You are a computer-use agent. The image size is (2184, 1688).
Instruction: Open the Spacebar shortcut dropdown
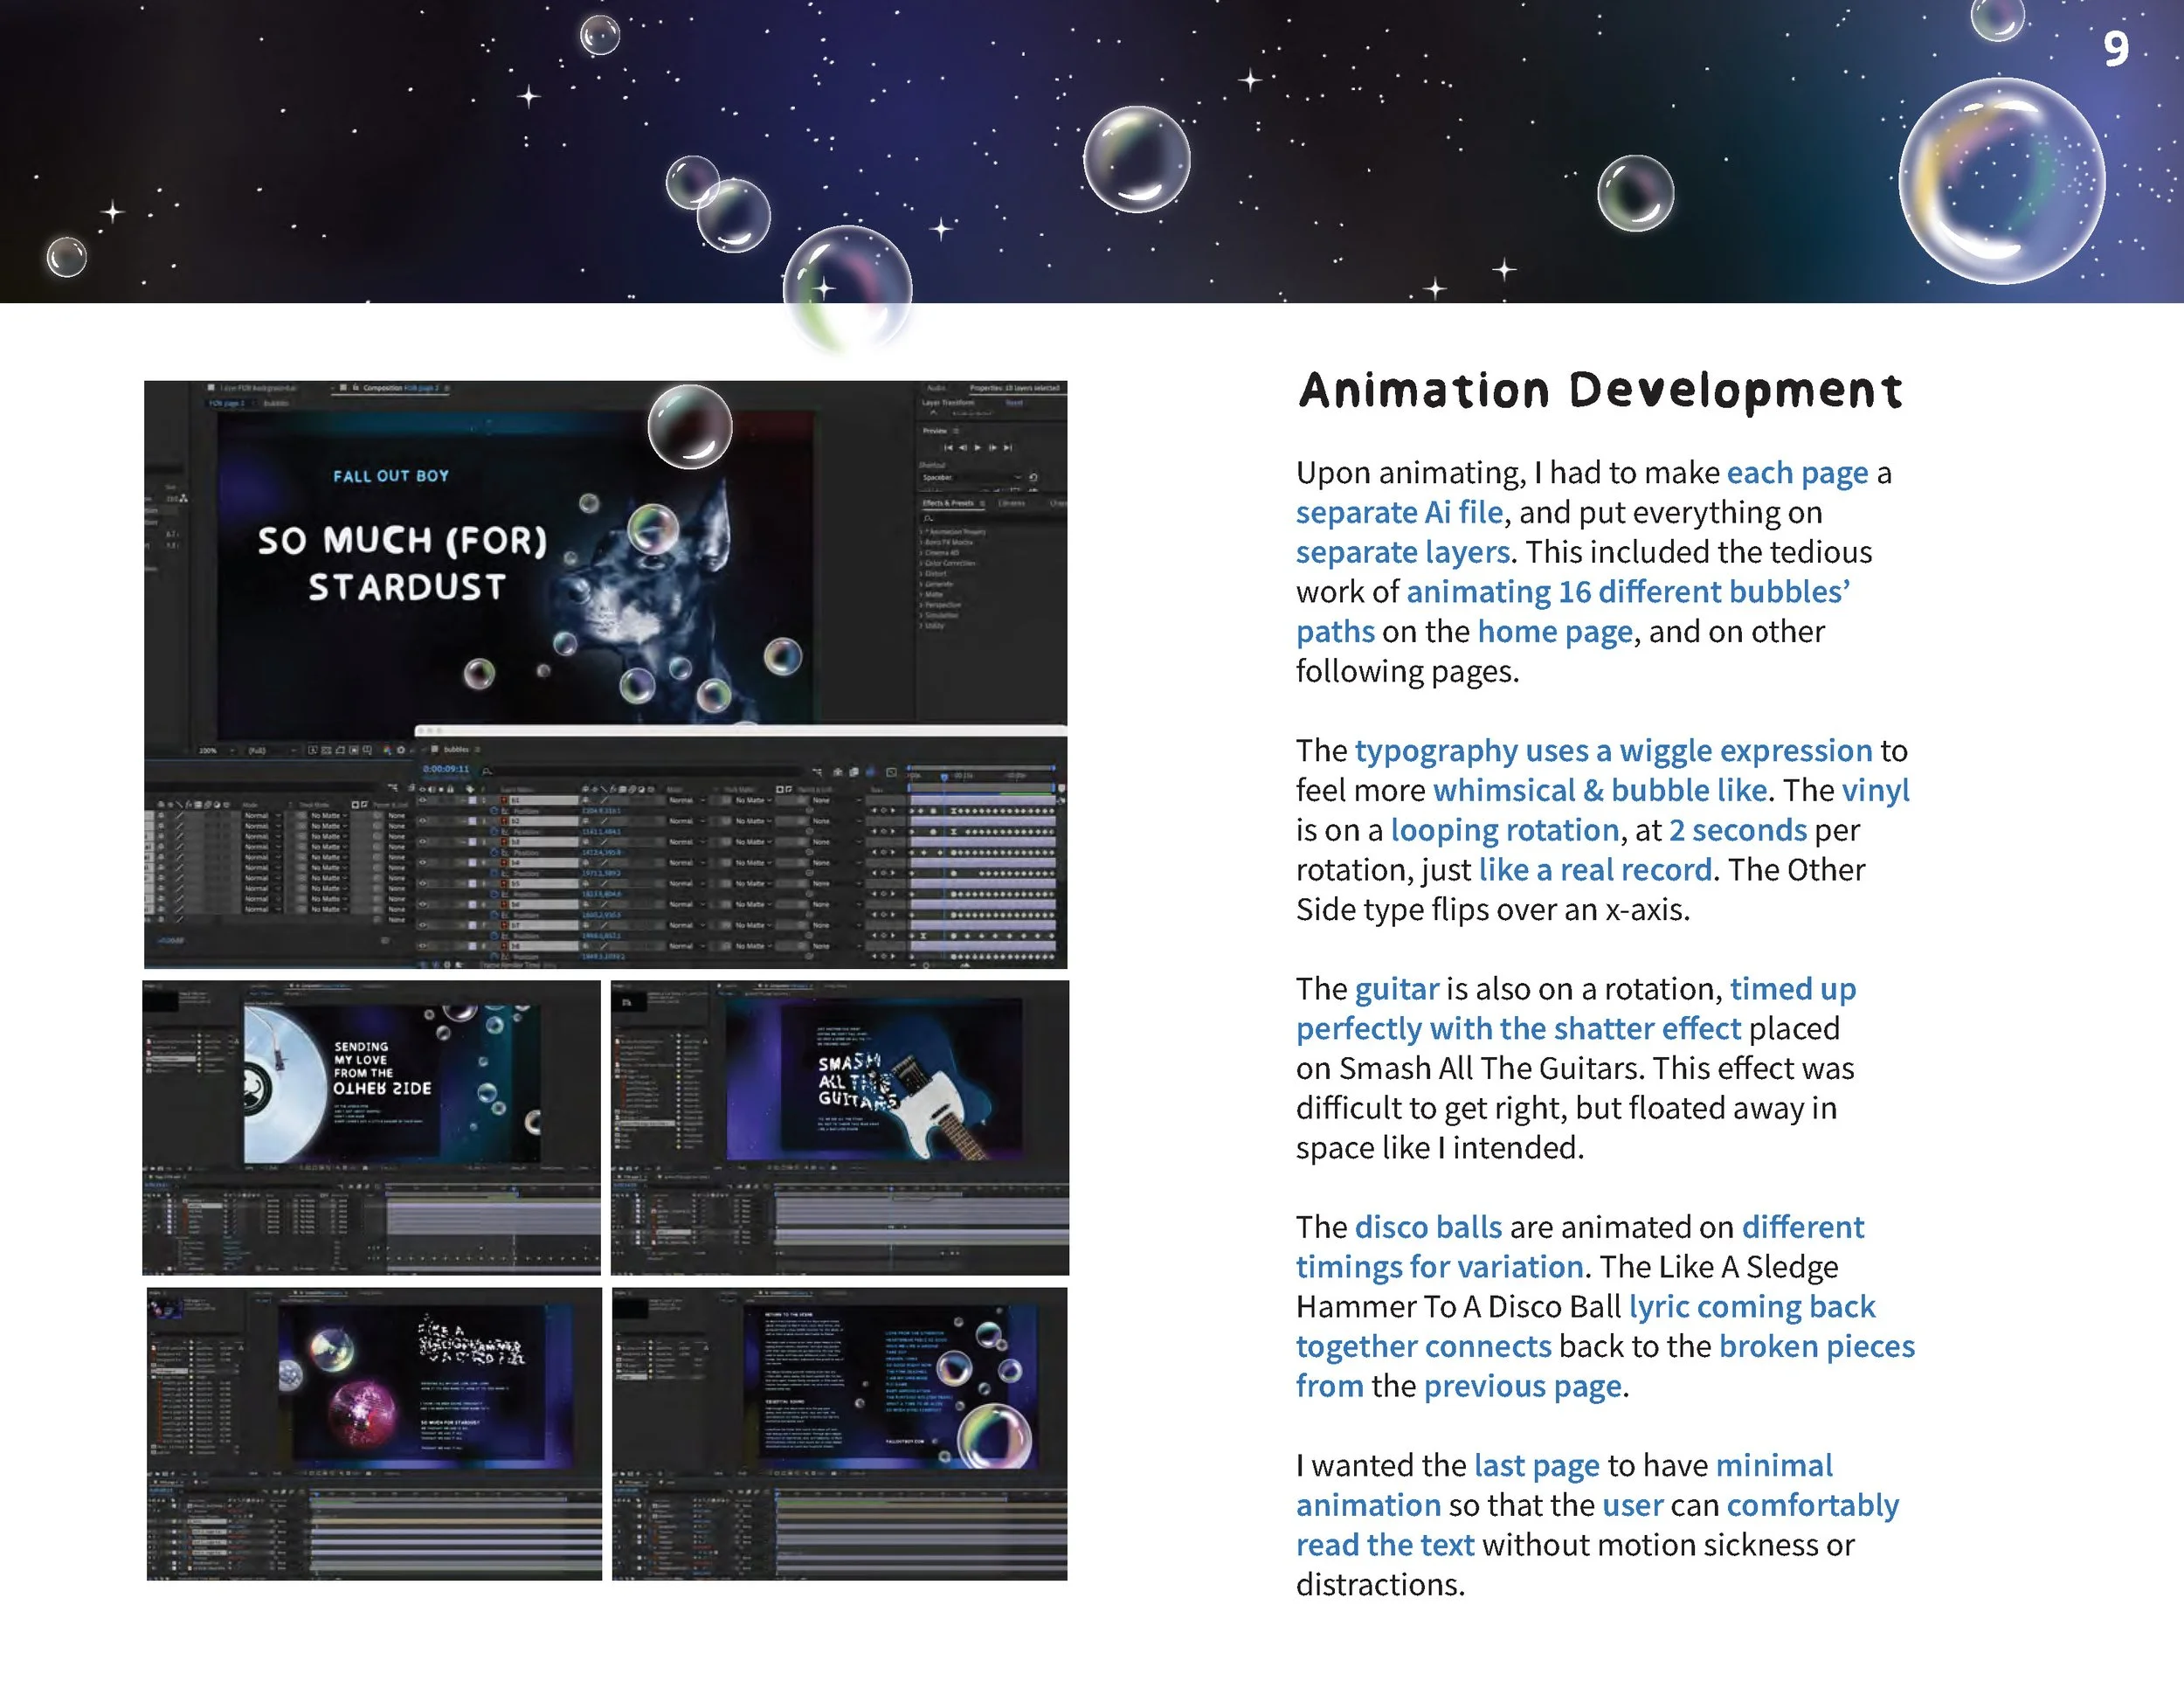click(1018, 478)
